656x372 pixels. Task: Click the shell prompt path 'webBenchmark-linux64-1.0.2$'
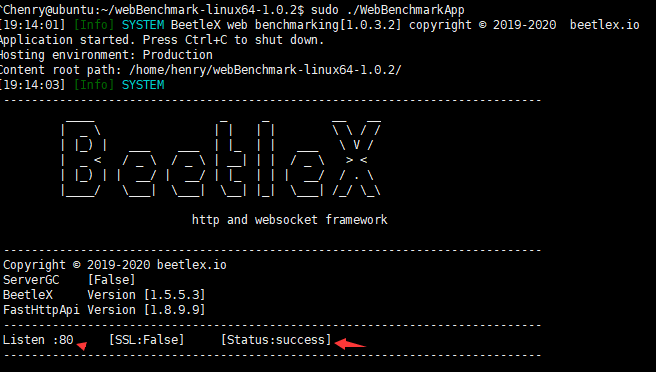(x=210, y=10)
